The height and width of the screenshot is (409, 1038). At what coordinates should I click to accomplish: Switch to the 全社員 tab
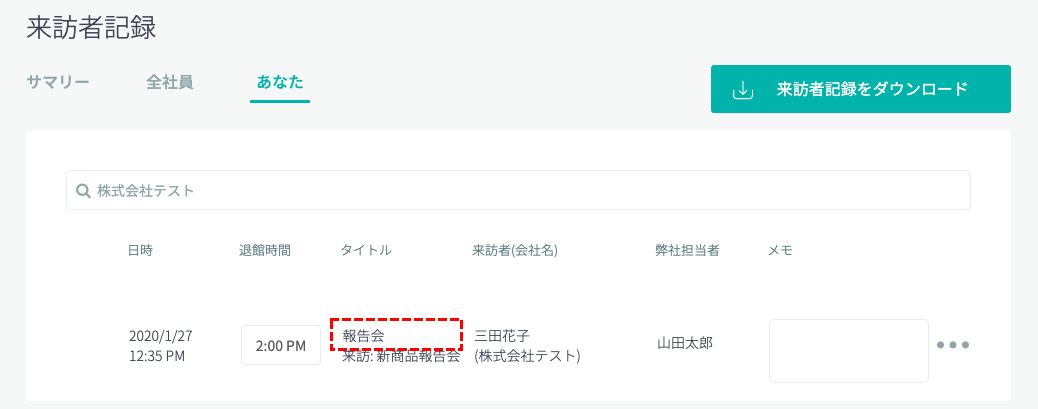(x=169, y=82)
